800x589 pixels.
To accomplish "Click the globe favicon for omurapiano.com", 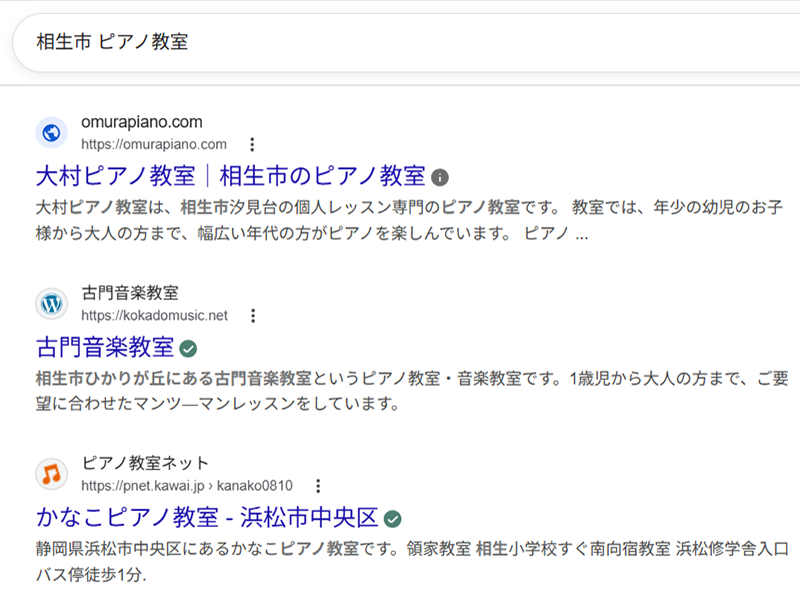I will click(x=51, y=133).
